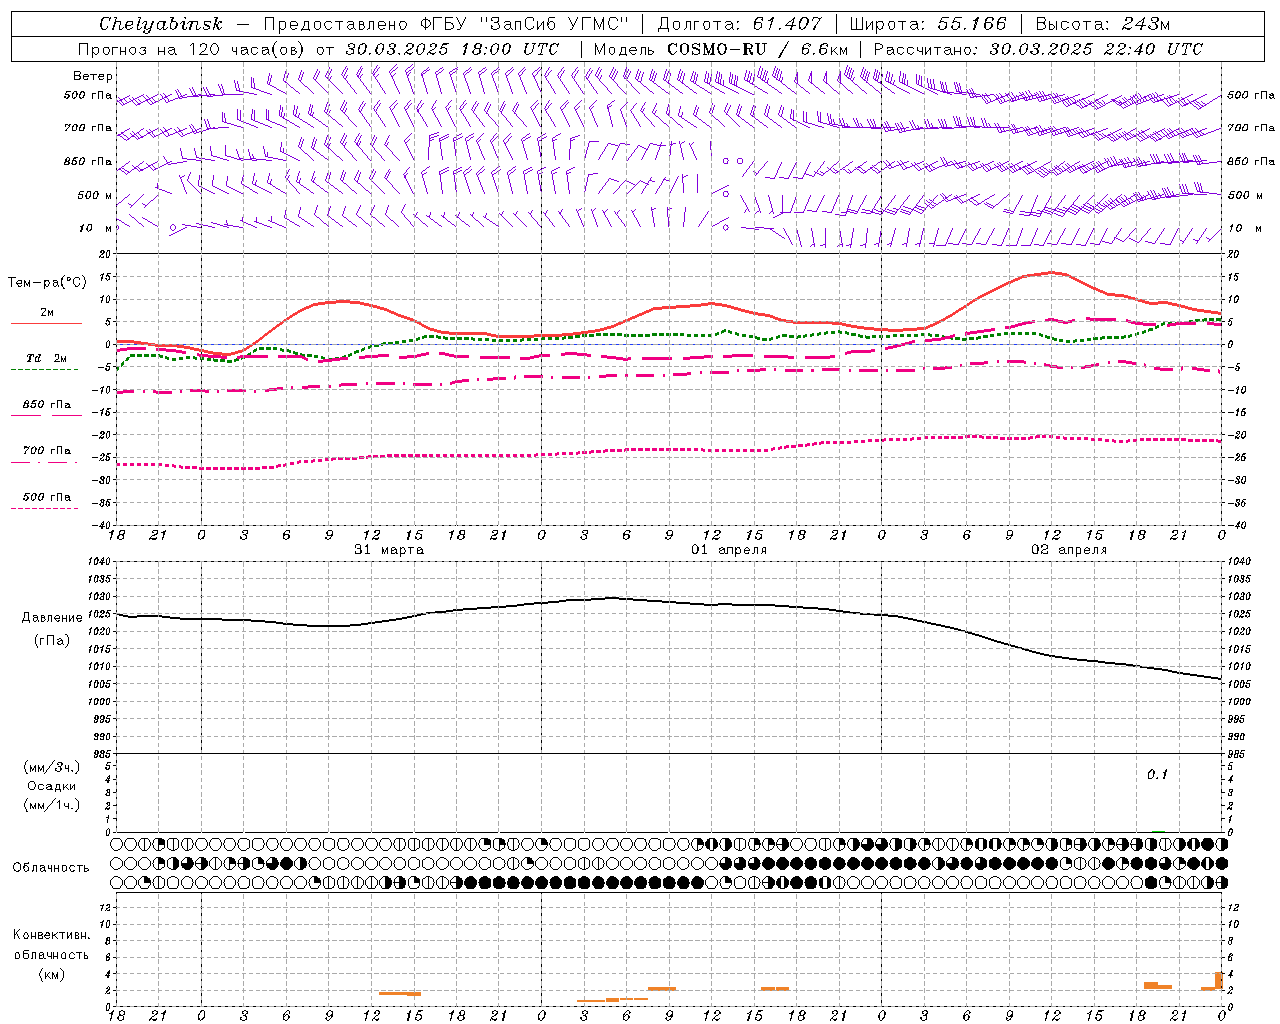Click the '02 апреля' date label
The width and height of the screenshot is (1280, 1024).
coord(1069,550)
